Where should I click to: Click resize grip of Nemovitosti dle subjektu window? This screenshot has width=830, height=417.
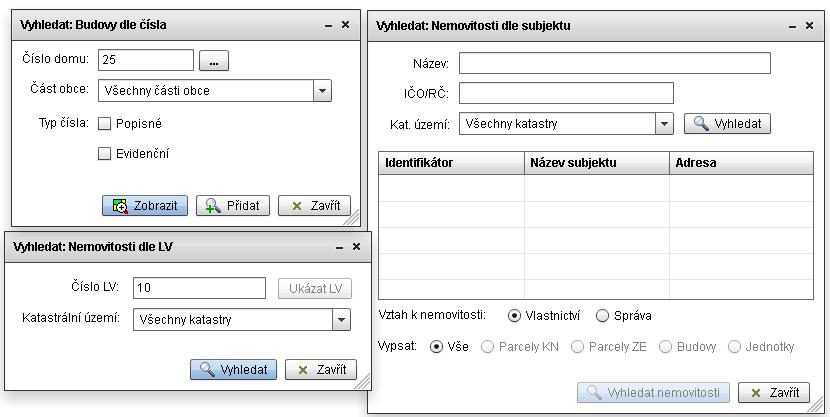(x=817, y=405)
